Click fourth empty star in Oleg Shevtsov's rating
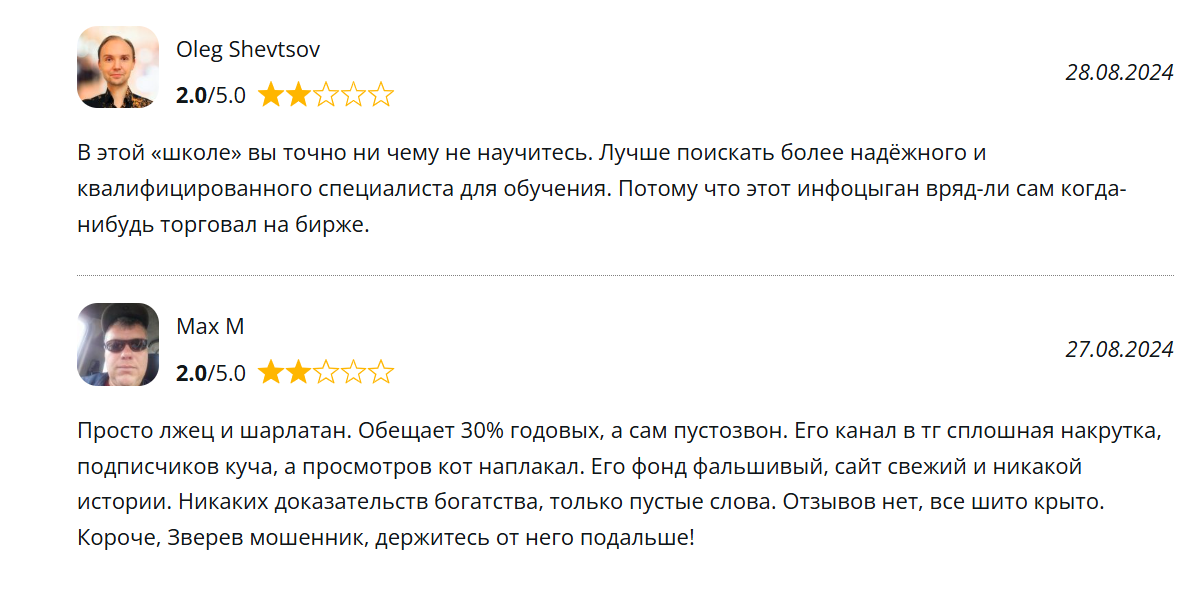This screenshot has height=610, width=1196. point(353,96)
